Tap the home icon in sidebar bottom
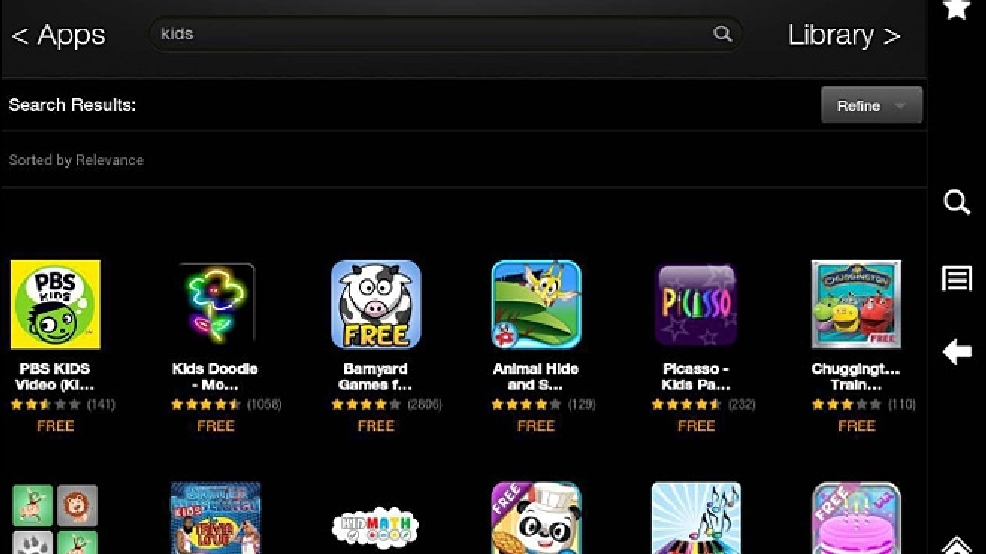This screenshot has width=986, height=554. tap(956, 545)
